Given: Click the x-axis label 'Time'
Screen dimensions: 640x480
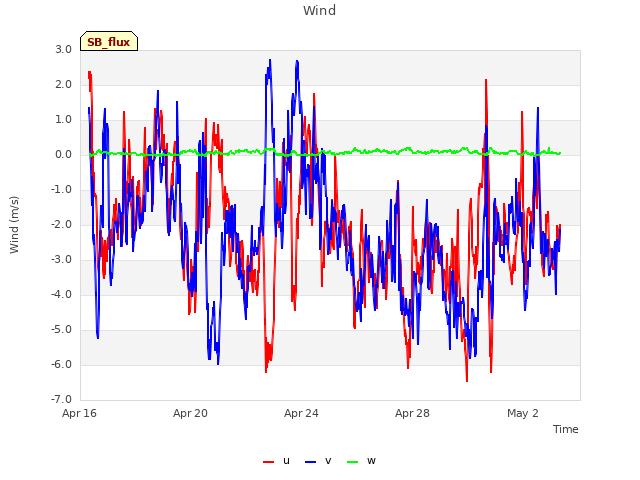Looking at the screenshot, I should 566,429.
